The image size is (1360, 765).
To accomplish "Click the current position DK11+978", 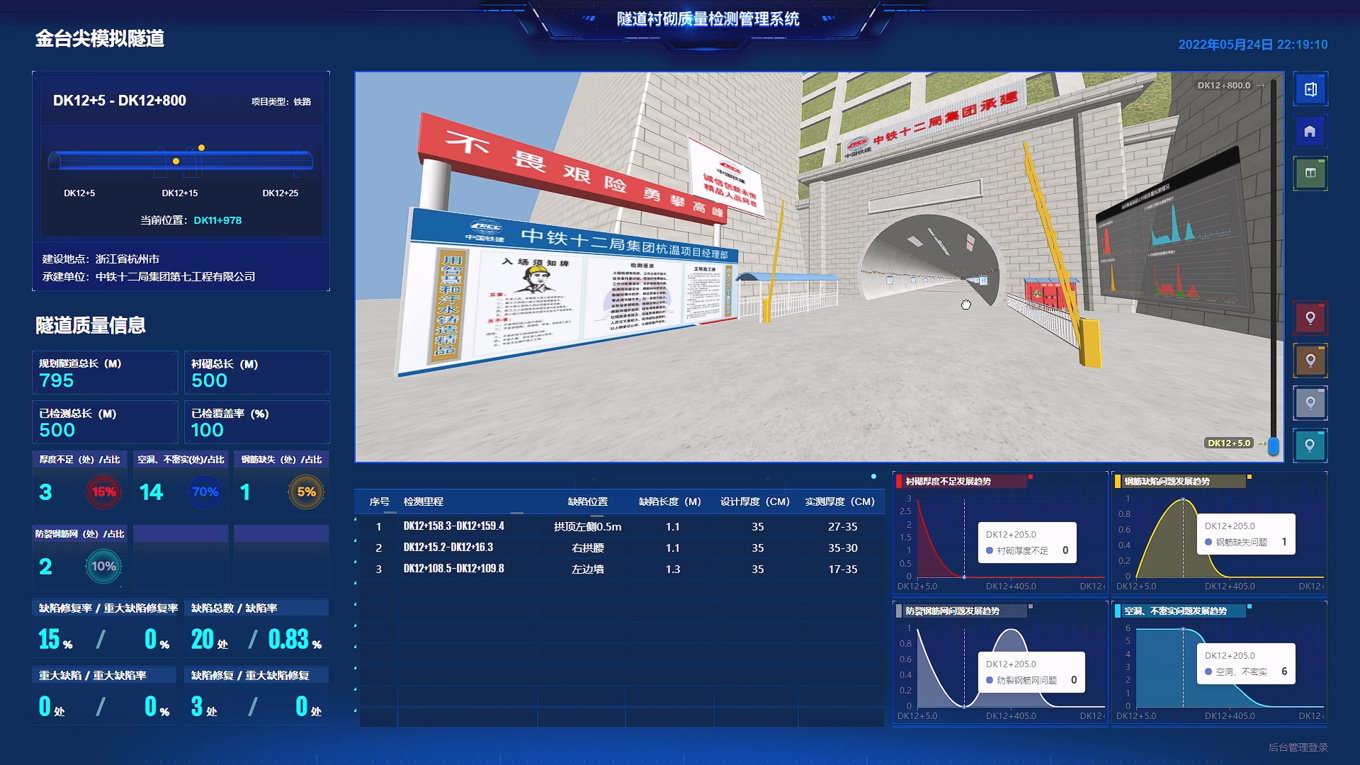I will click(x=218, y=220).
